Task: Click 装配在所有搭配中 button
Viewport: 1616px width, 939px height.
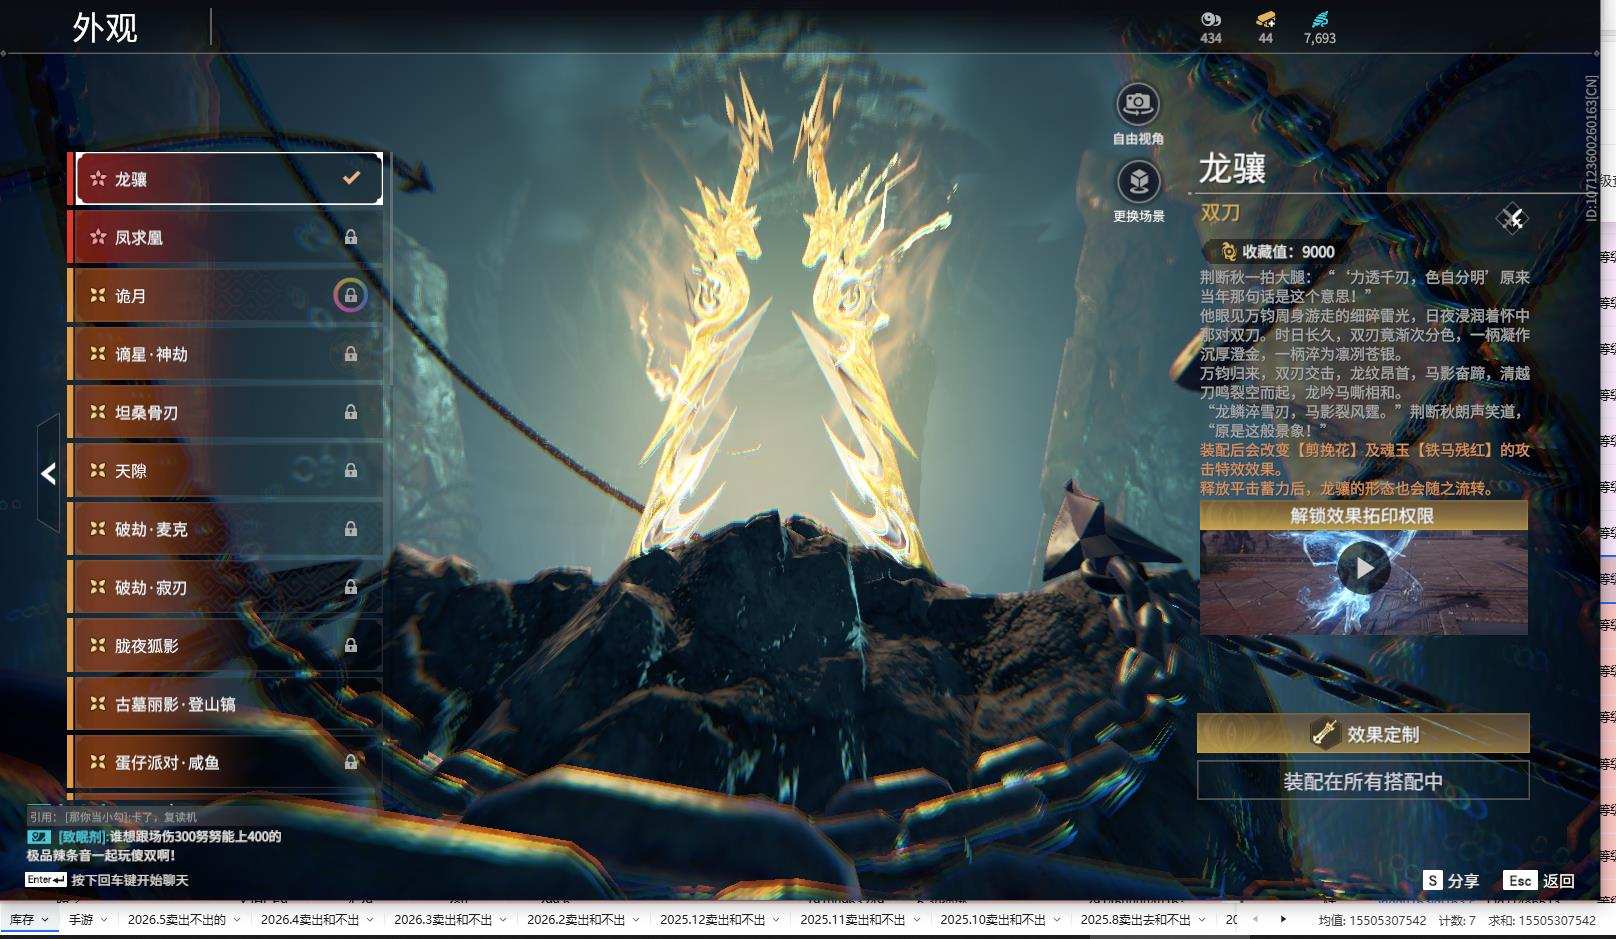Action: coord(1363,781)
